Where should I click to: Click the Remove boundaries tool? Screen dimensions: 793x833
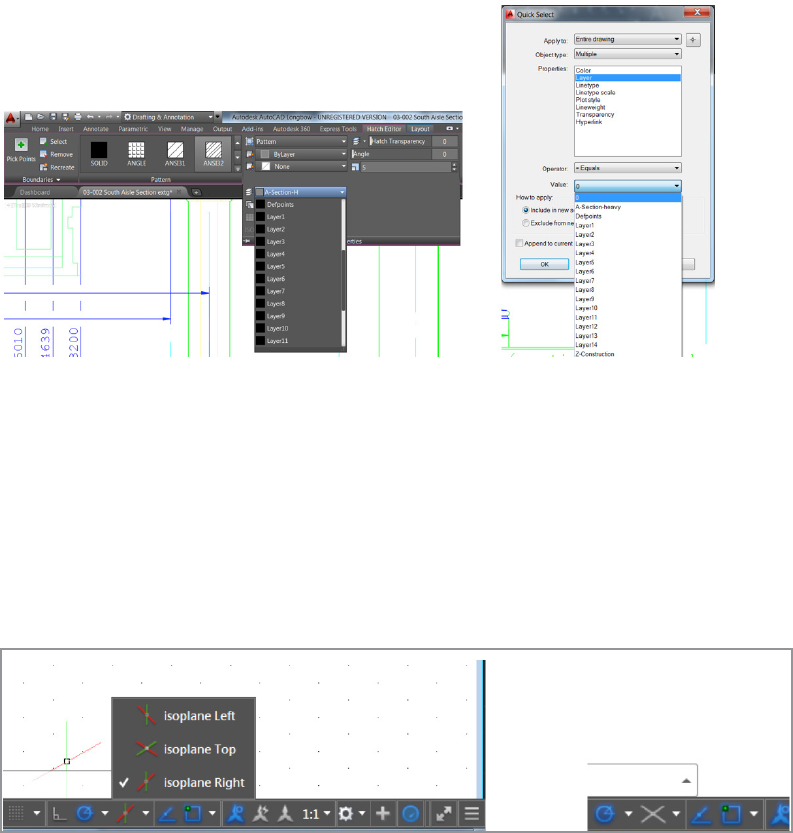[x=56, y=155]
